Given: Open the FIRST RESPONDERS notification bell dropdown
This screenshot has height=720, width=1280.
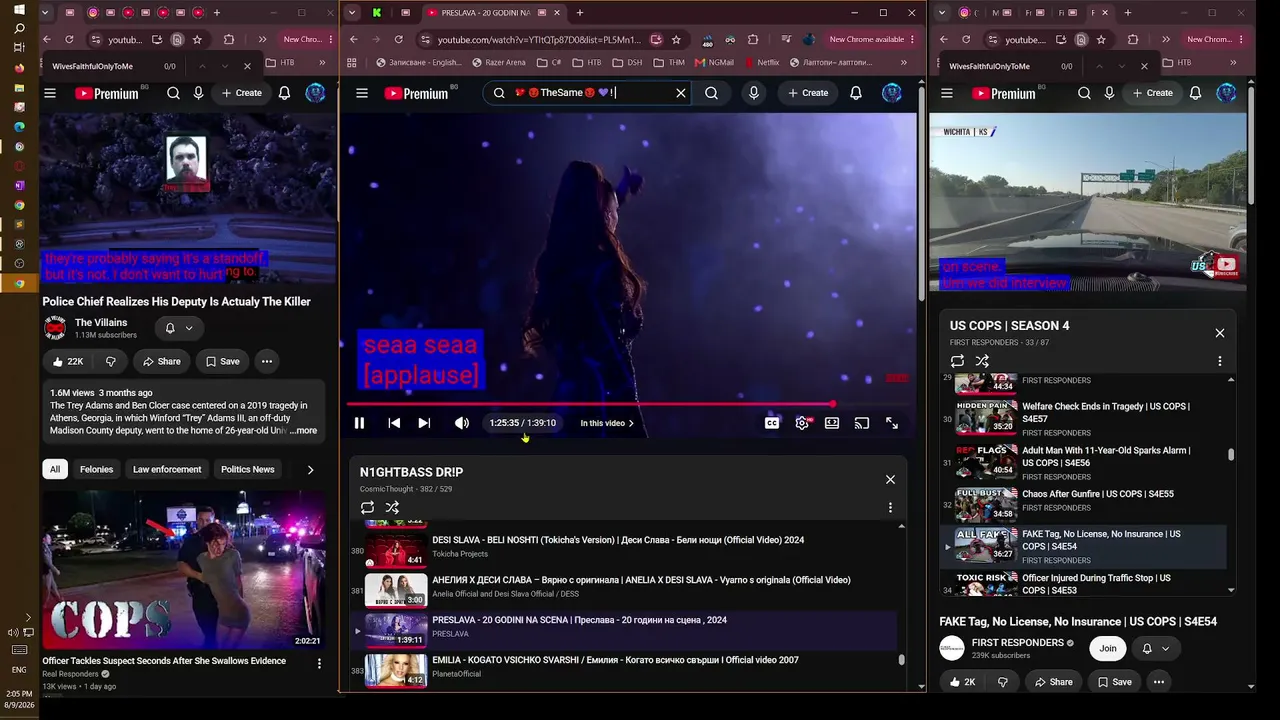Looking at the screenshot, I should [1155, 648].
